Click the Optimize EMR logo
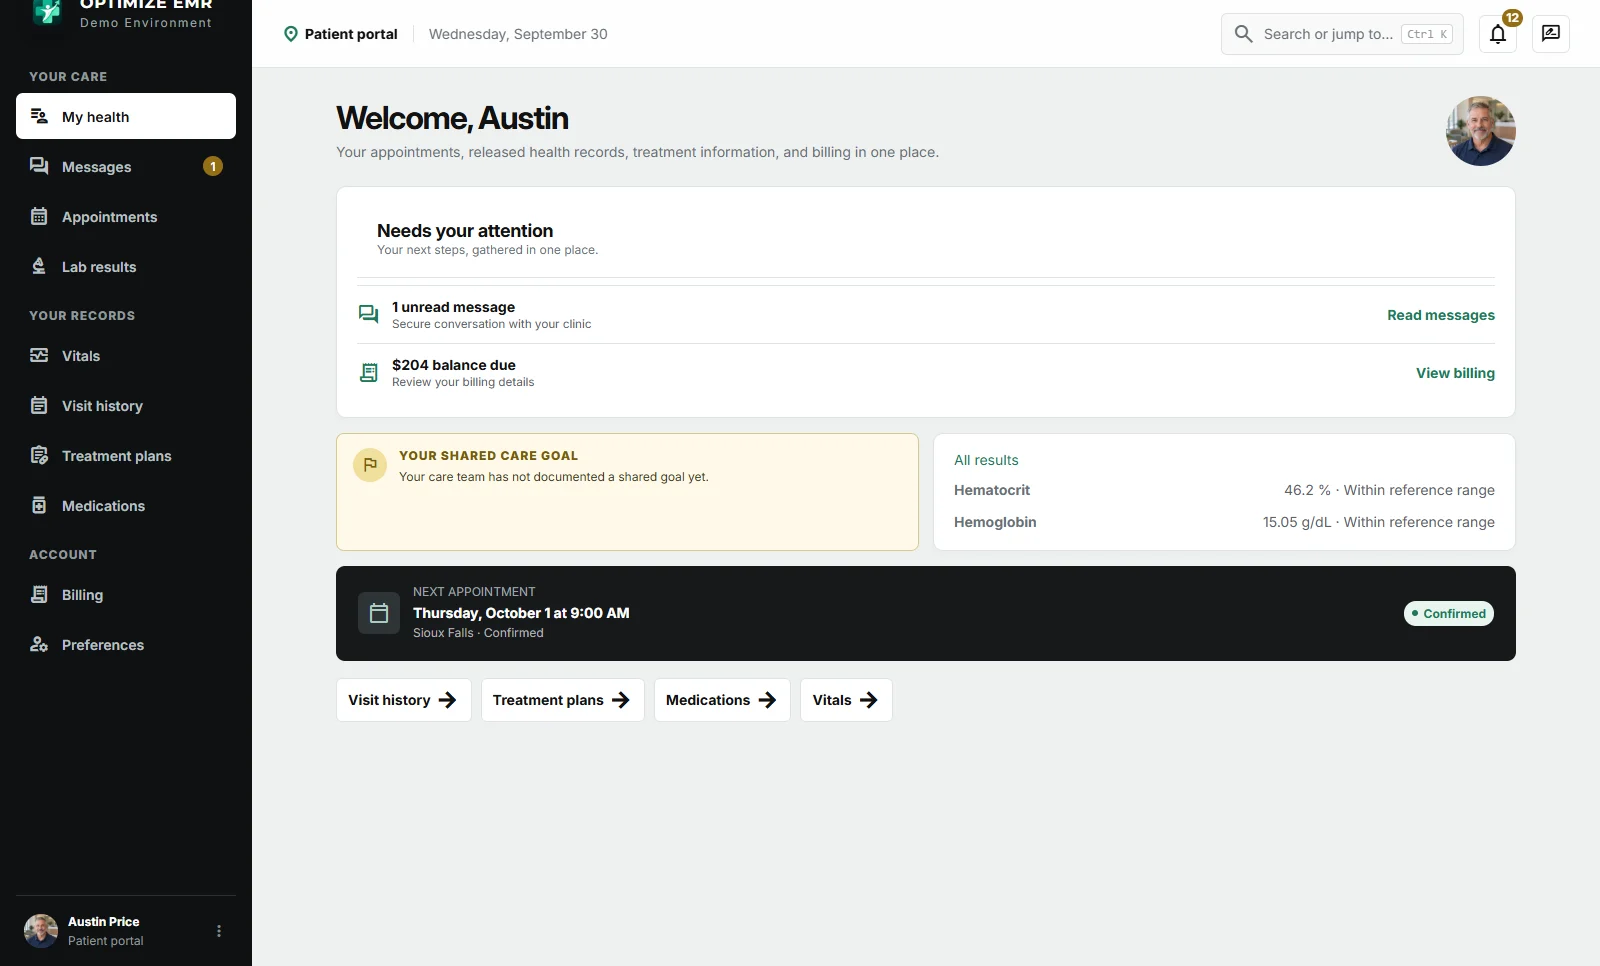 (x=47, y=12)
